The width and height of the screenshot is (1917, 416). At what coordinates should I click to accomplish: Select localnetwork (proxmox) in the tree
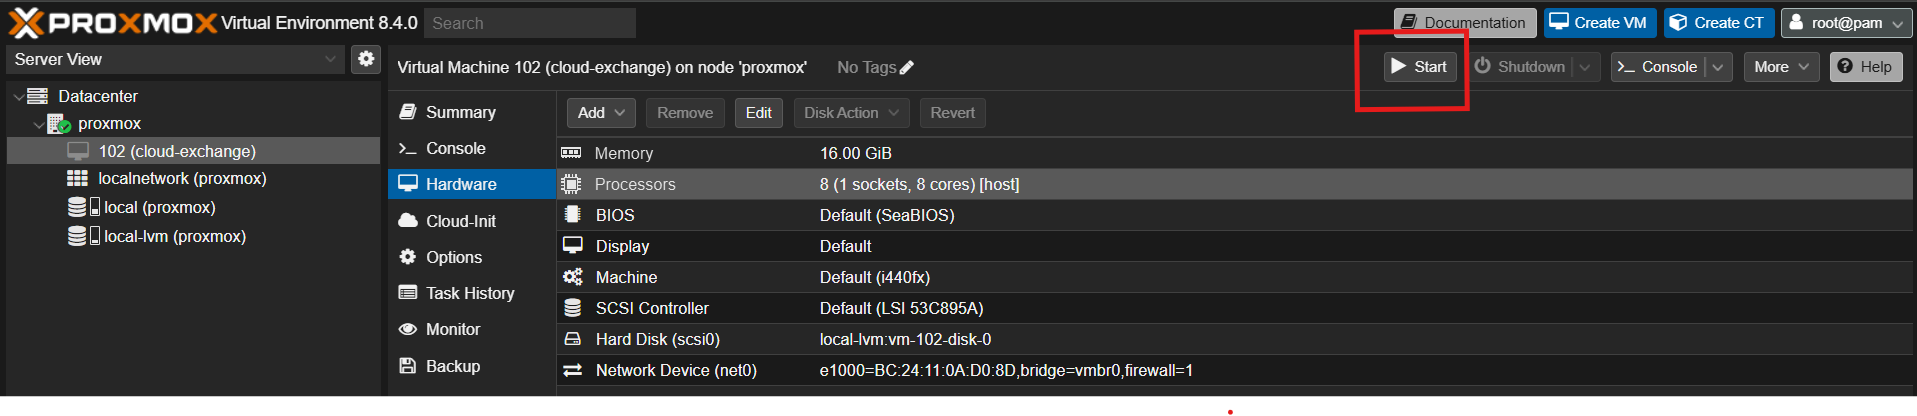click(x=182, y=178)
